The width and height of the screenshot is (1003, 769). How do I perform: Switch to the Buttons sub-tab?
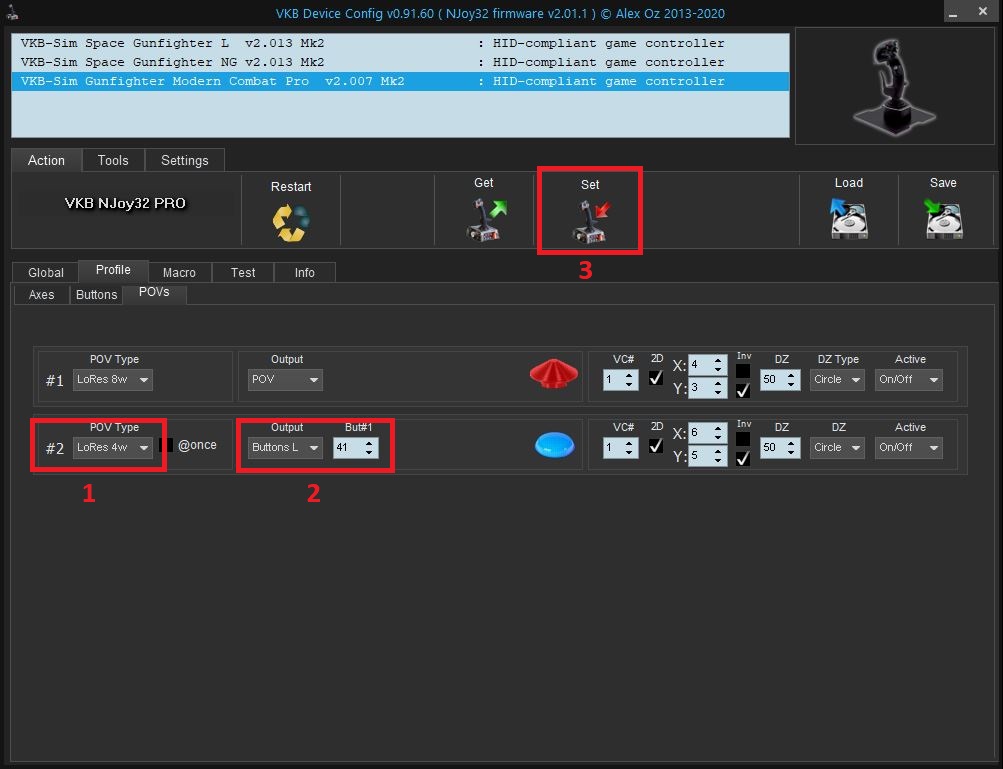[97, 294]
